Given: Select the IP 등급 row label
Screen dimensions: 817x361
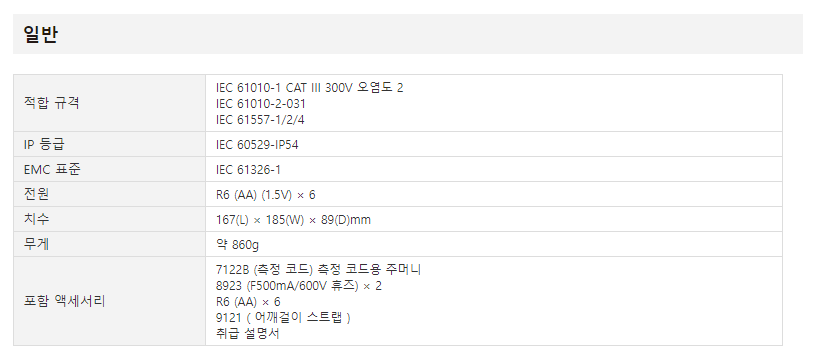Looking at the screenshot, I should point(44,144).
